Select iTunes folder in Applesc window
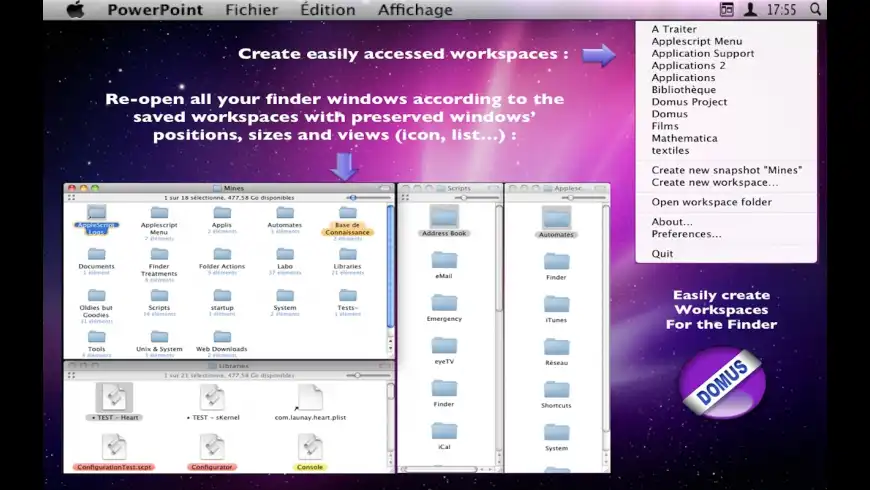Viewport: 870px width, 490px height. [556, 309]
